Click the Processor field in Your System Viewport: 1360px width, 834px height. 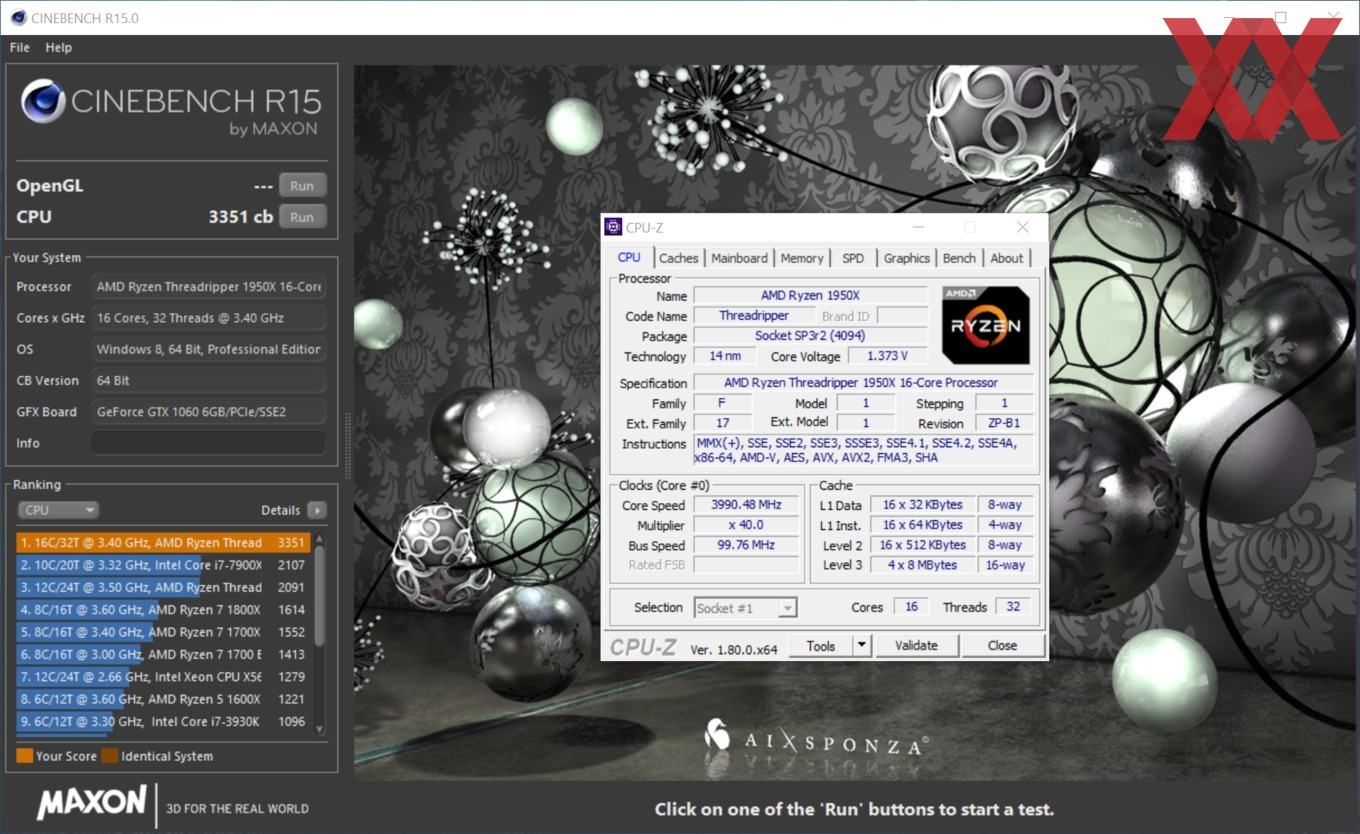209,287
